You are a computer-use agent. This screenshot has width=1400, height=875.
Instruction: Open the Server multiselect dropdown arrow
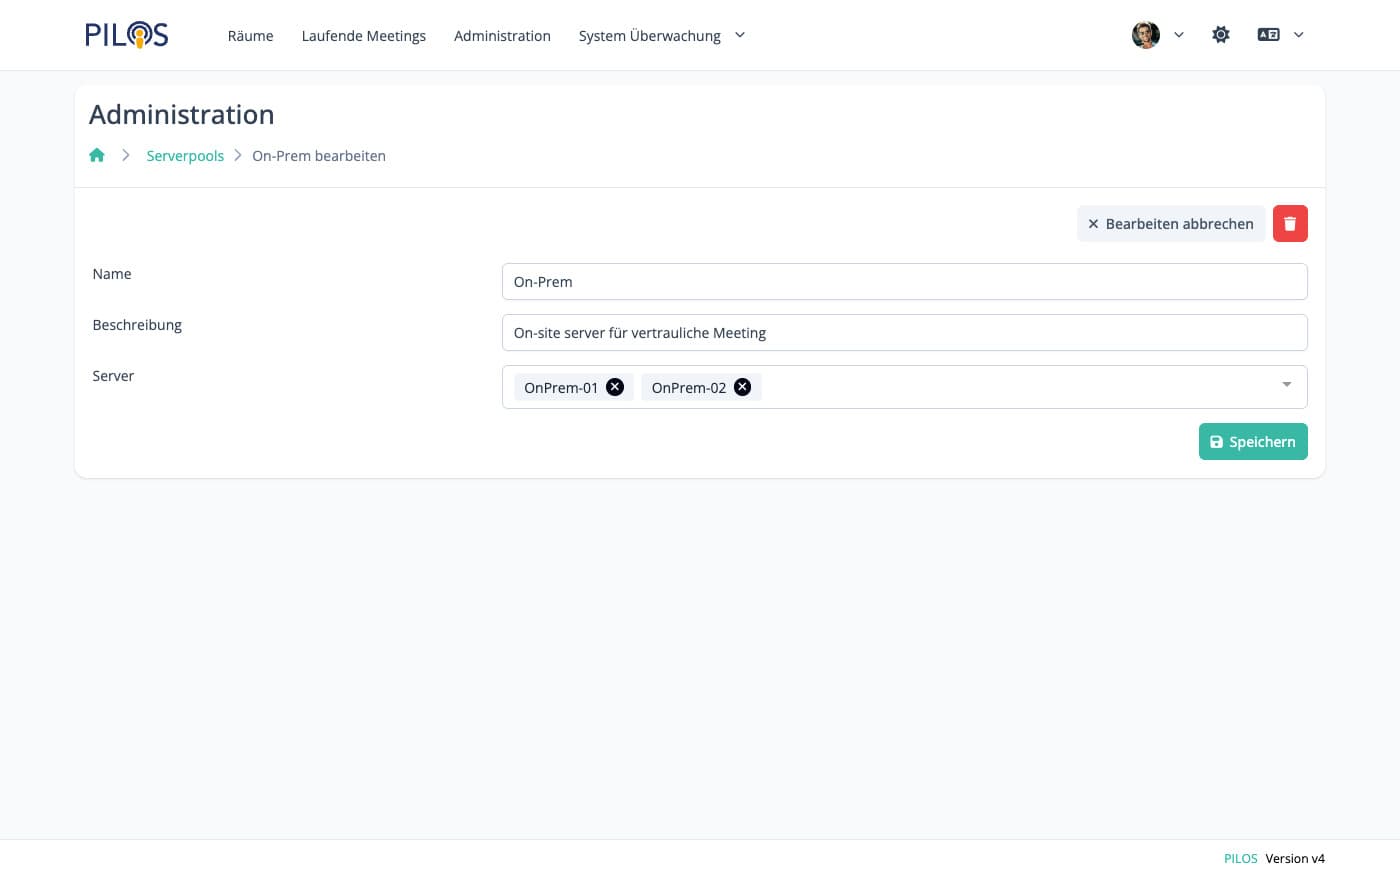tap(1286, 386)
